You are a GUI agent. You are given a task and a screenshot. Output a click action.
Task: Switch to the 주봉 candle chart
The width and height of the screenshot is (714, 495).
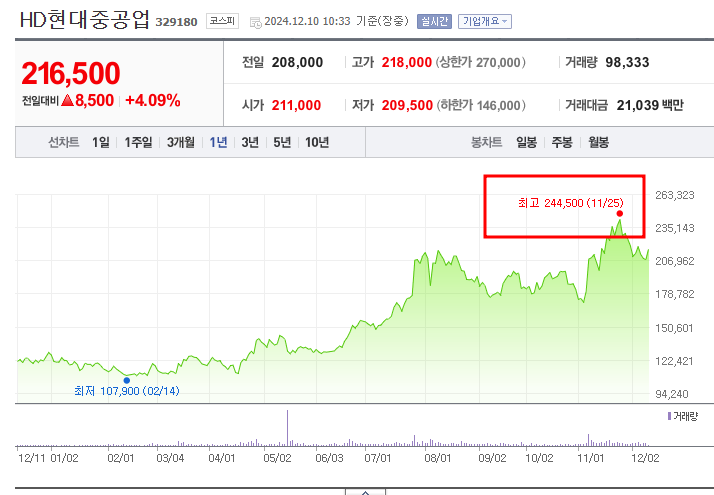click(562, 143)
